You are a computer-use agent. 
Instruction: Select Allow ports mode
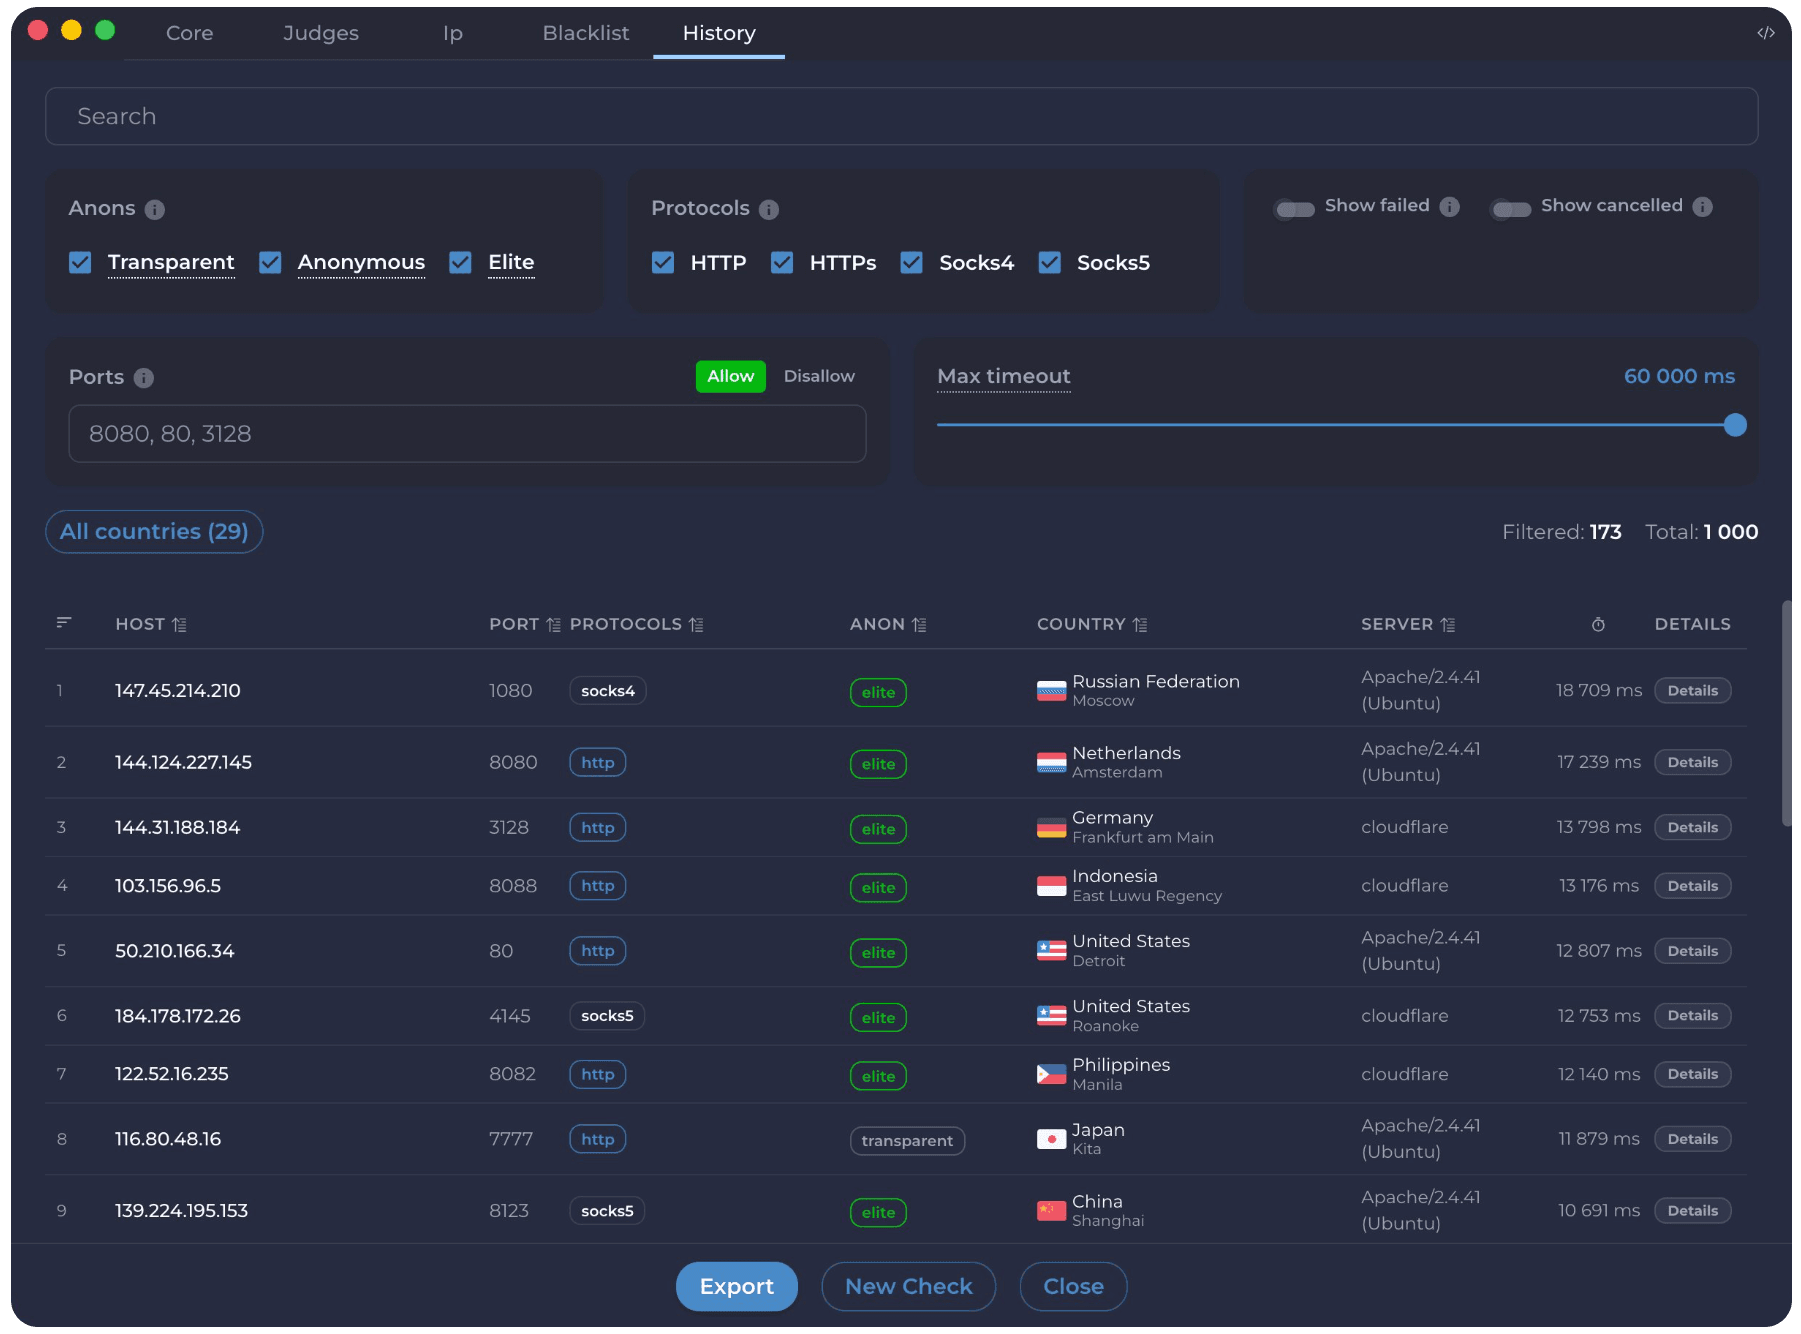[731, 376]
